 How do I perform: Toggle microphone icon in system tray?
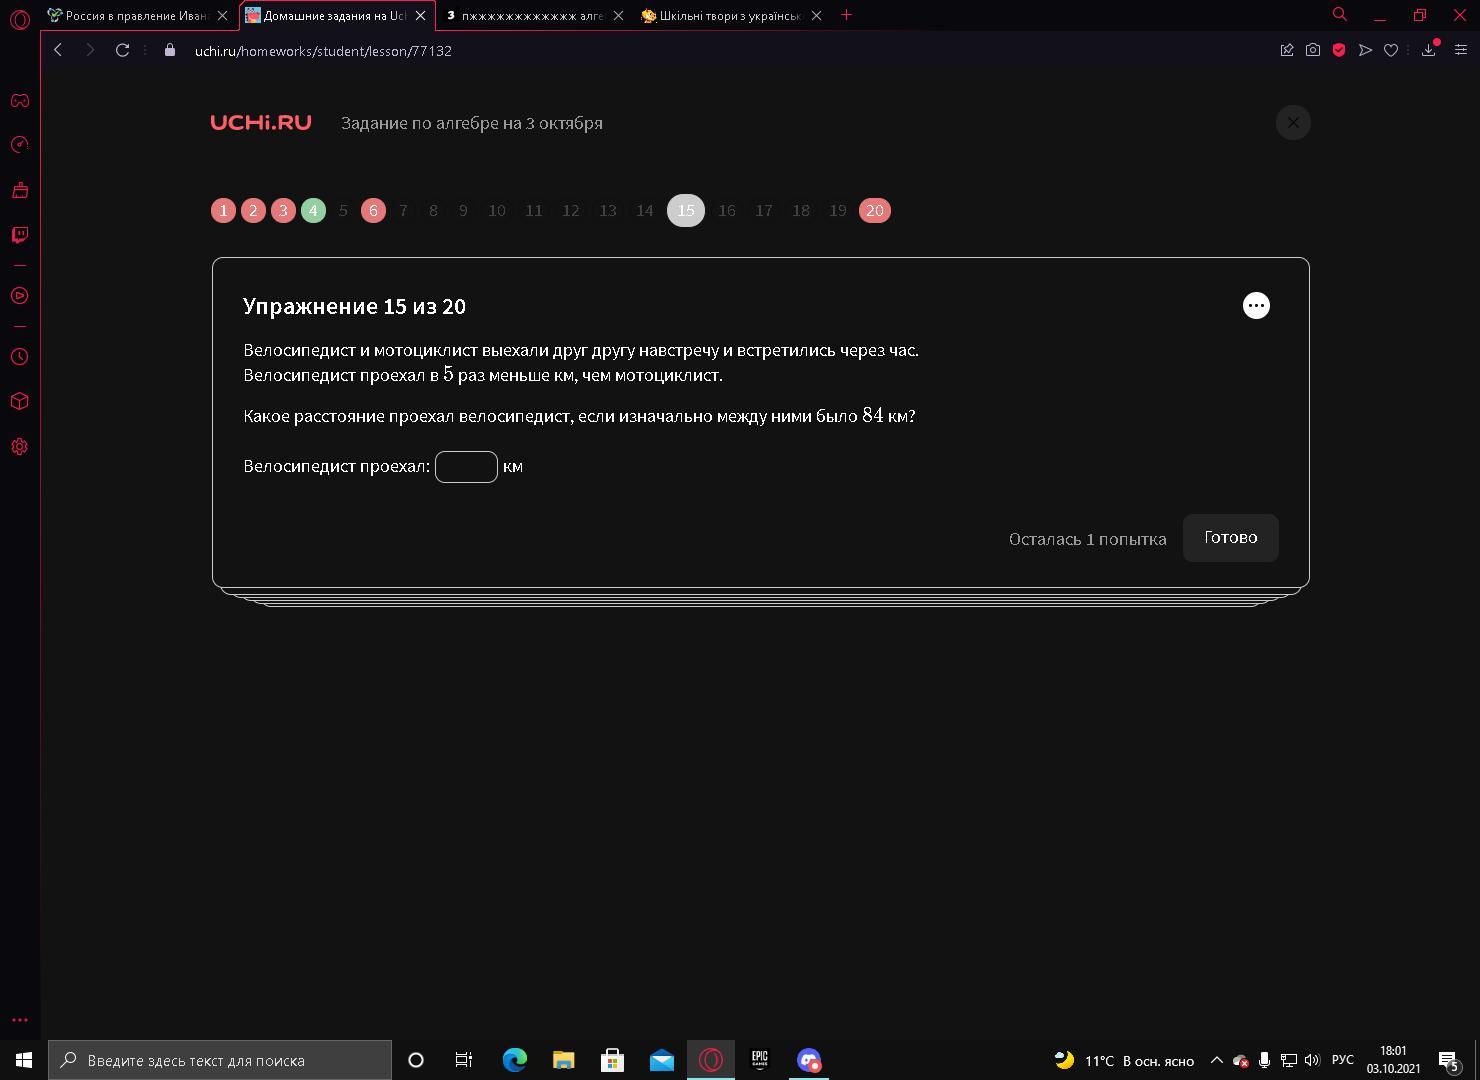click(1264, 1060)
